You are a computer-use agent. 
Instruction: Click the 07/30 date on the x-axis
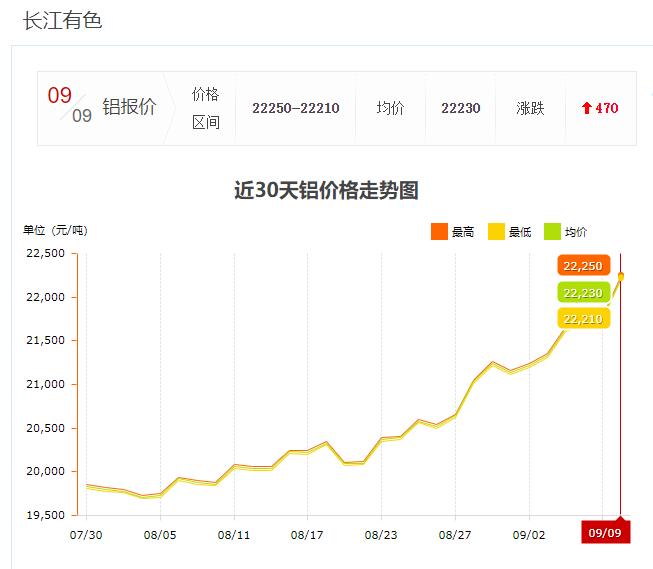tap(87, 535)
